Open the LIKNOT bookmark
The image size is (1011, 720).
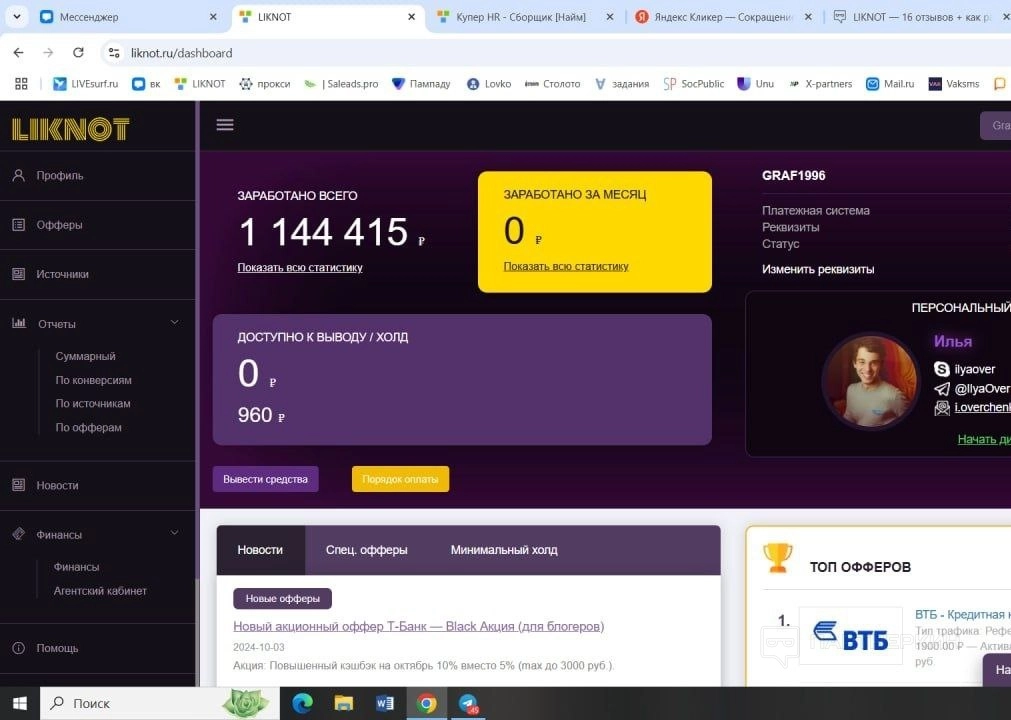[x=200, y=84]
